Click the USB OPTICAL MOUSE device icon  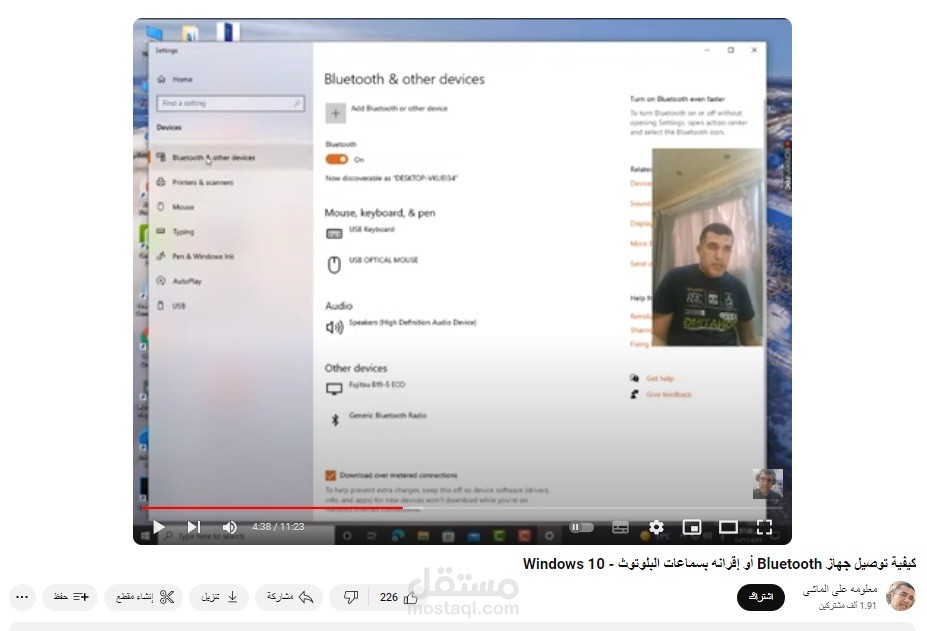coord(334,264)
